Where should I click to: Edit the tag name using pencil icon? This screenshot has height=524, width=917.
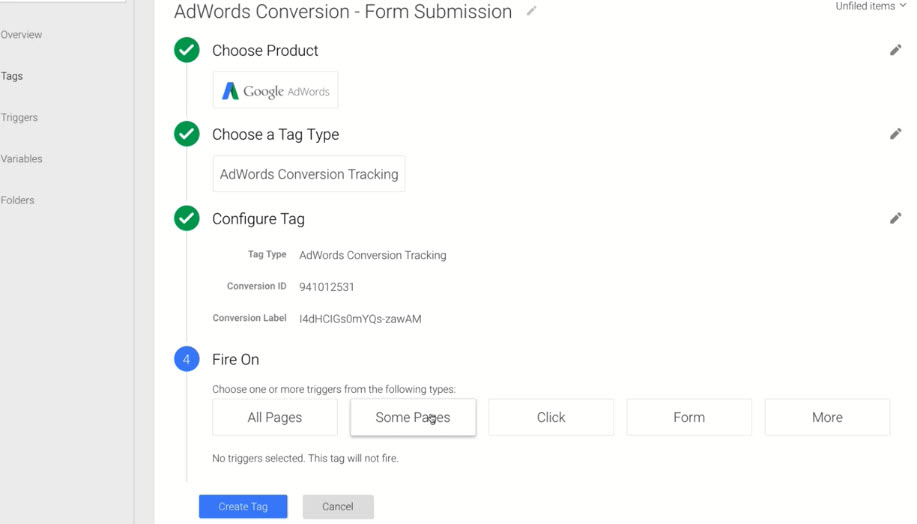pos(532,11)
